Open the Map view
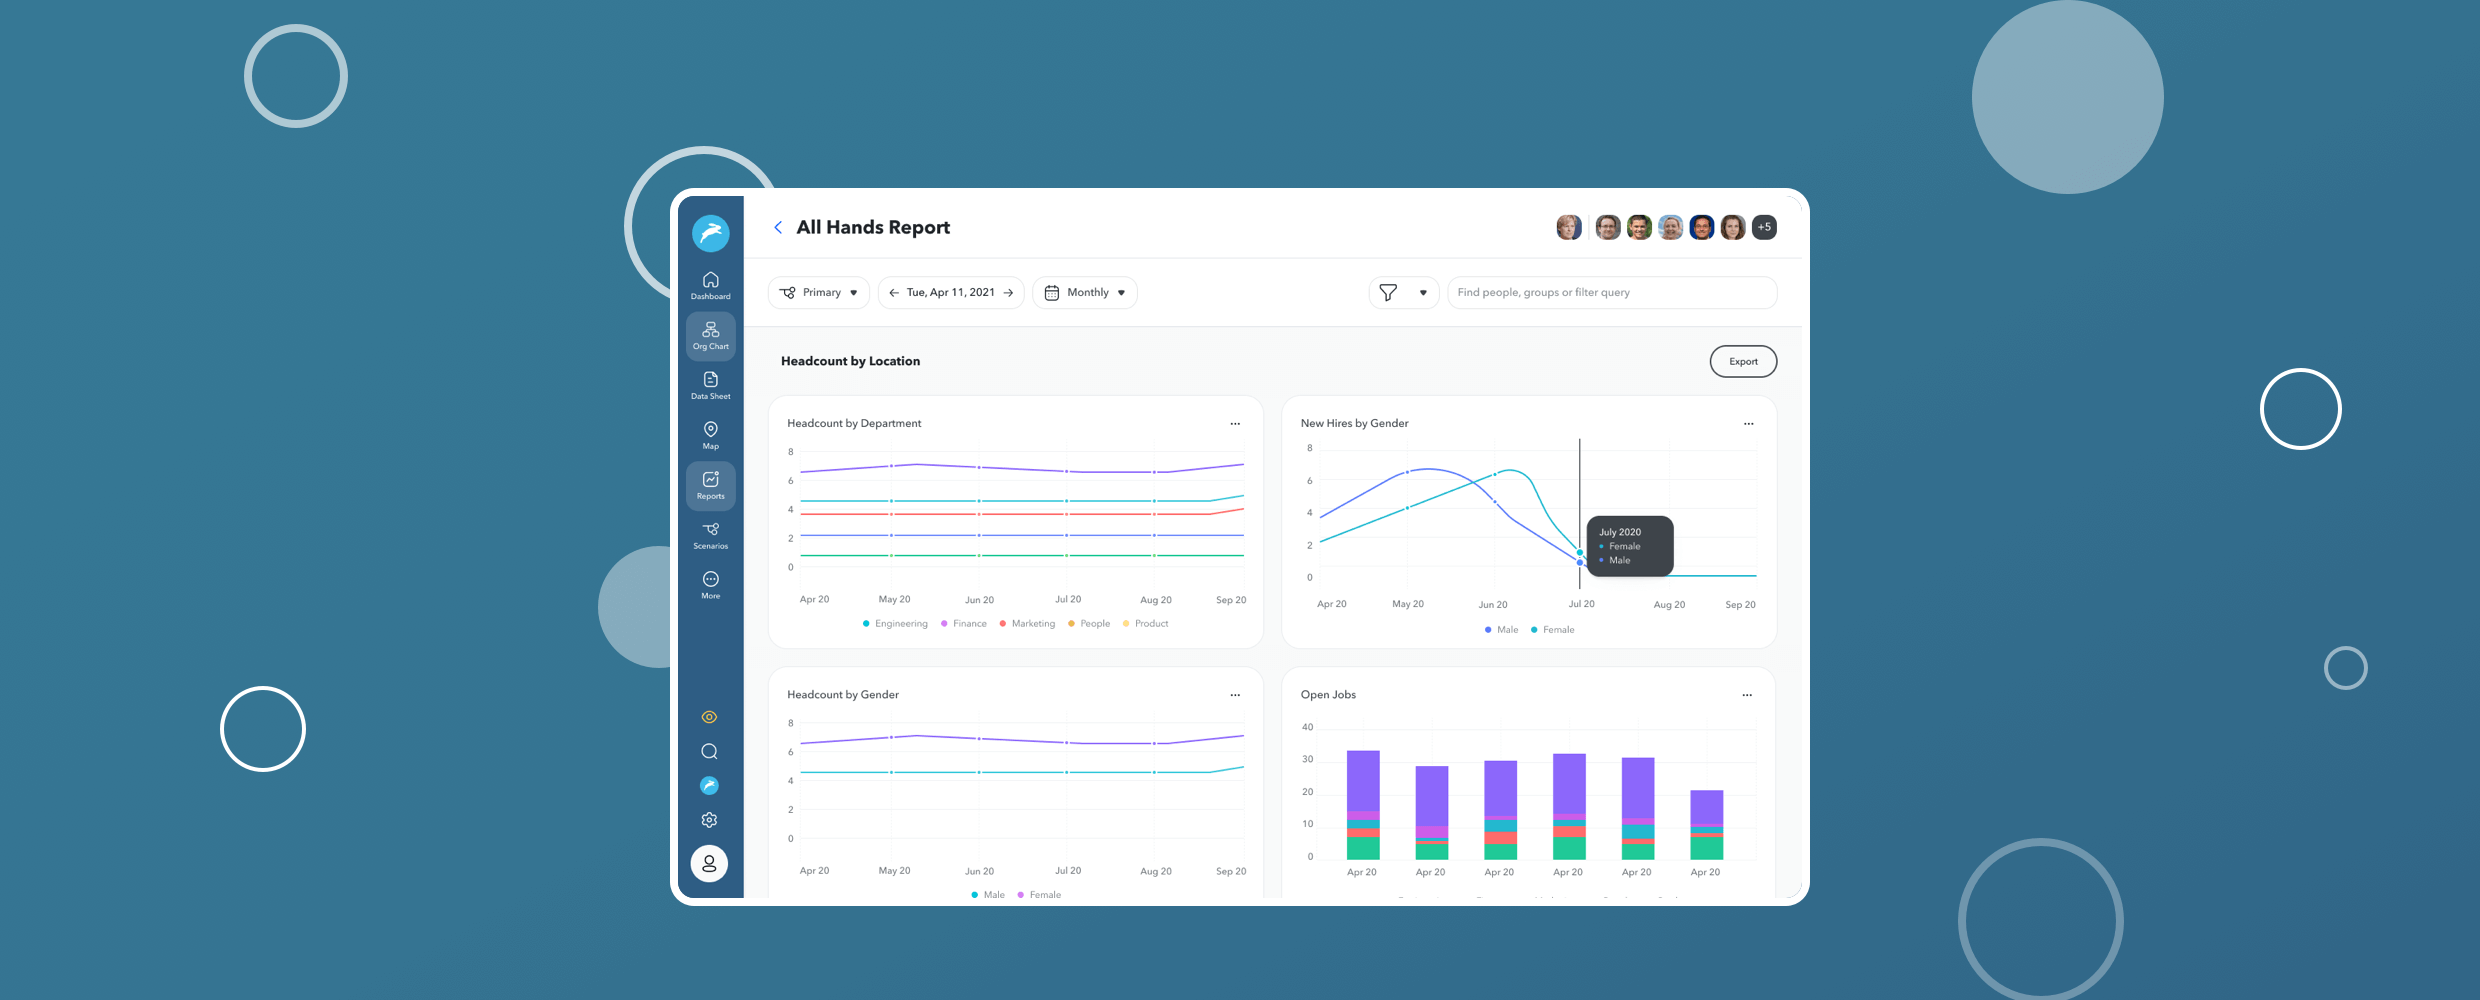2480x1000 pixels. point(710,435)
